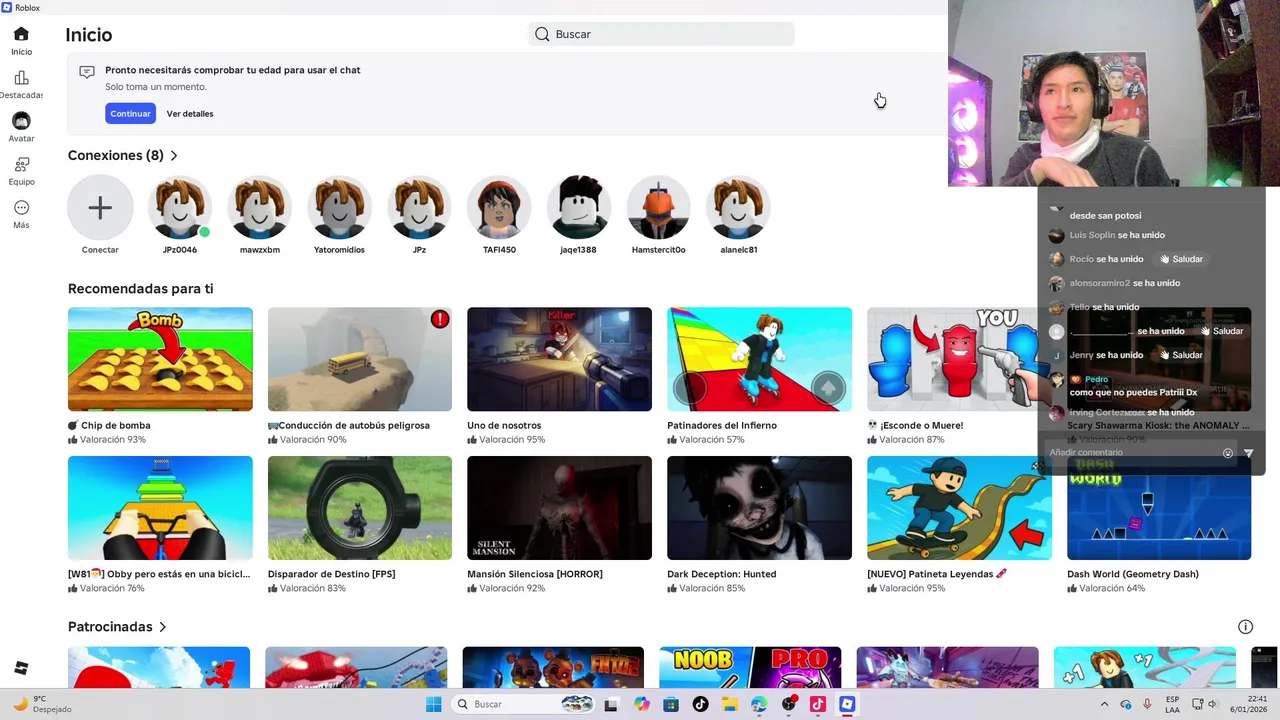Click the Roblox icon in taskbar

(x=847, y=704)
